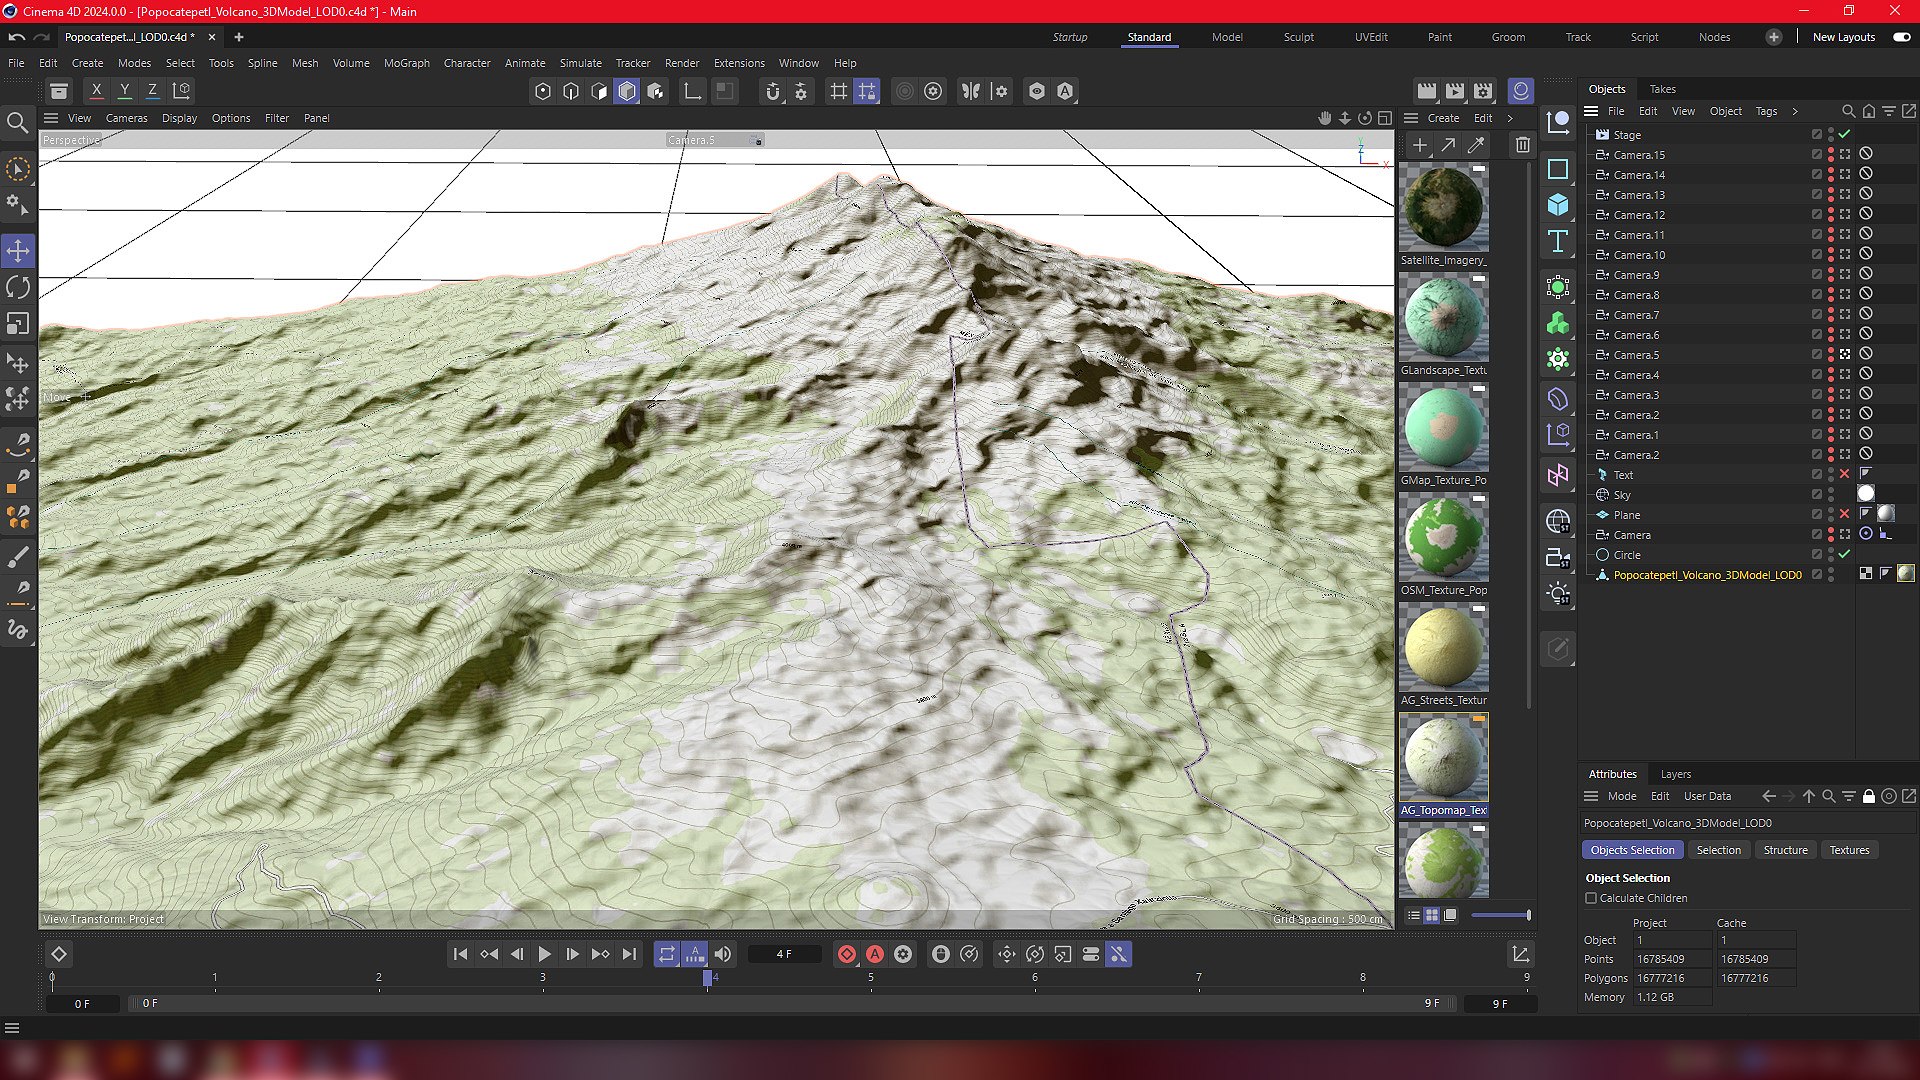Toggle sound speaker icon in timeline
This screenshot has width=1920, height=1080.
click(x=723, y=954)
